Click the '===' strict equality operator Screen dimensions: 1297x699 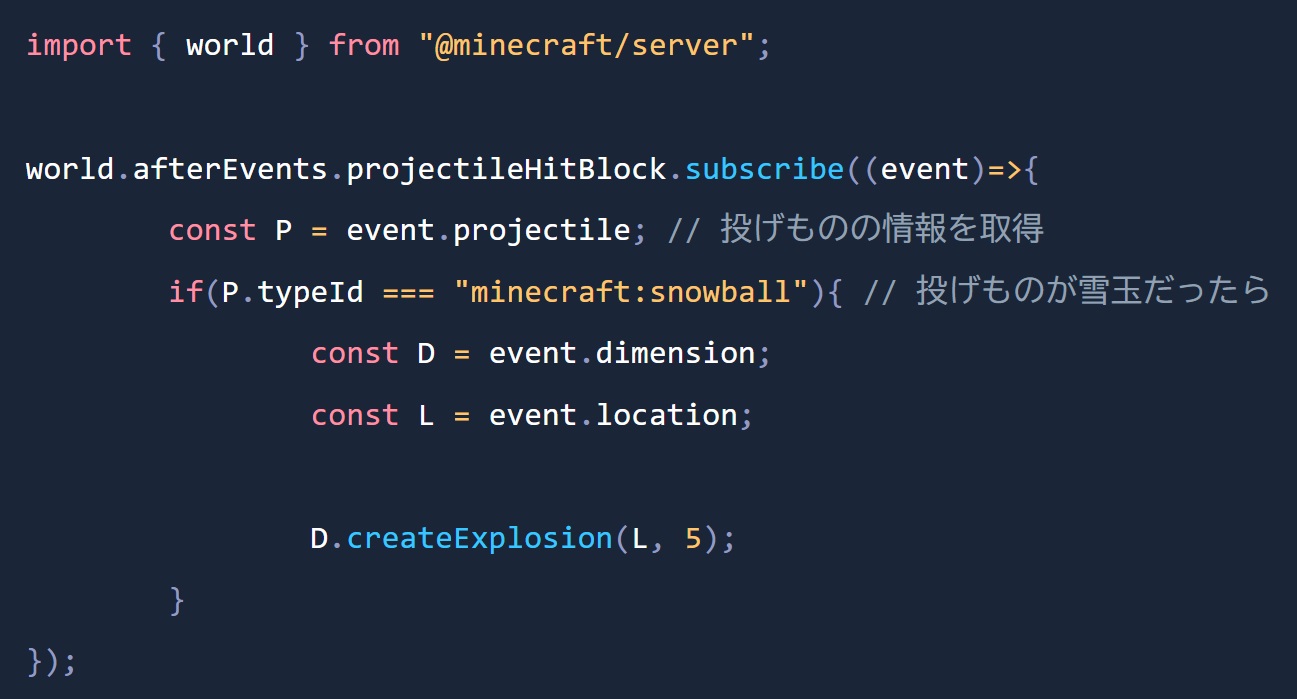click(408, 292)
